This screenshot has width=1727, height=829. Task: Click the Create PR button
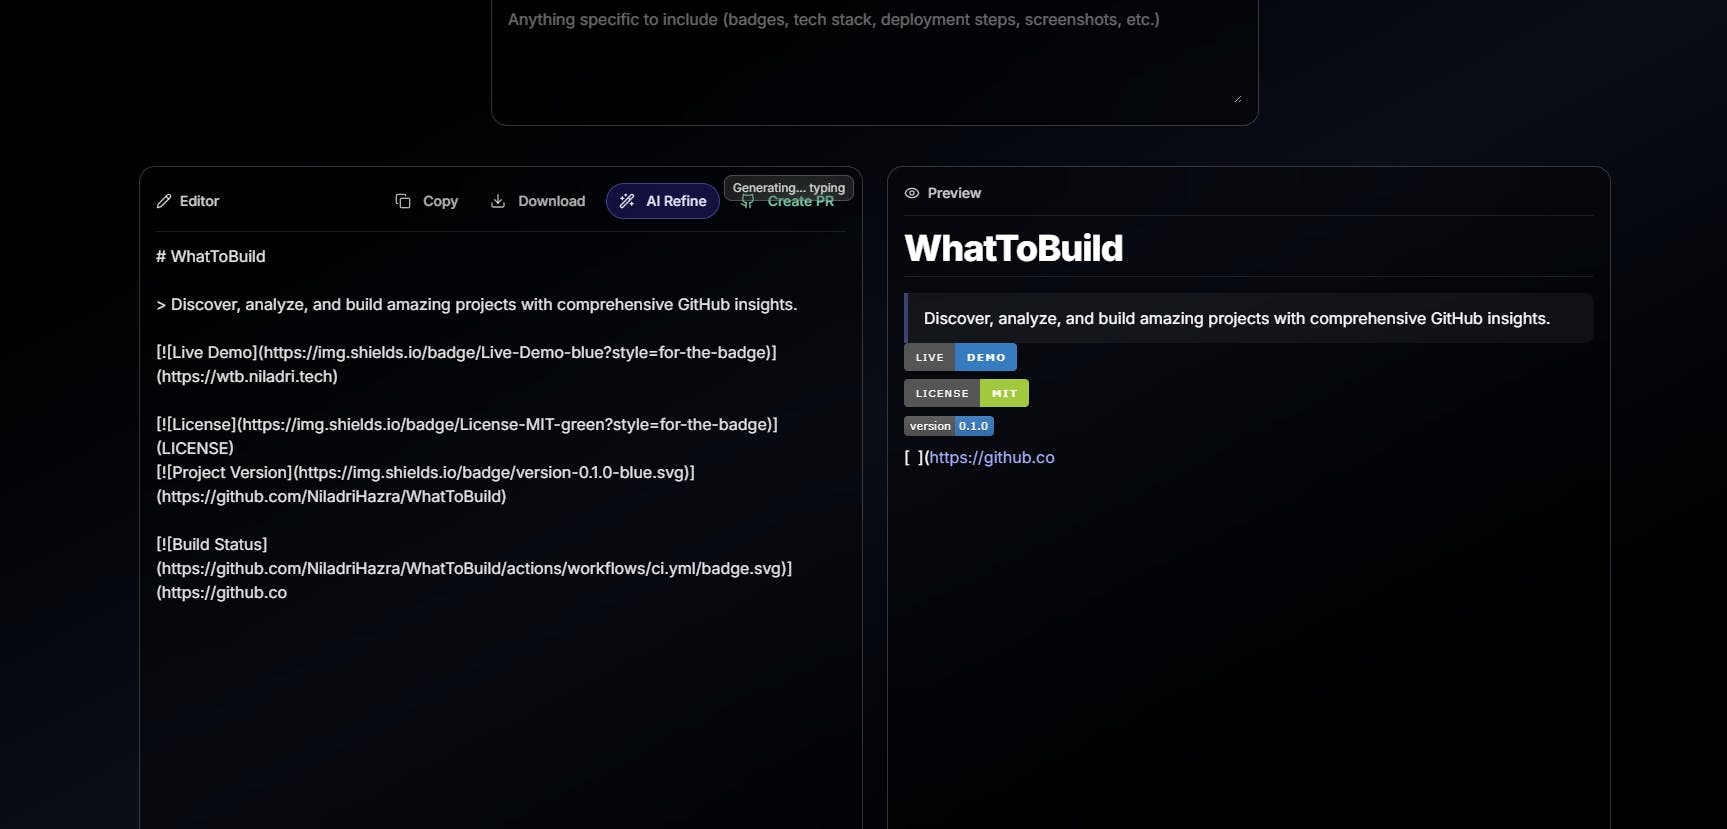[787, 202]
